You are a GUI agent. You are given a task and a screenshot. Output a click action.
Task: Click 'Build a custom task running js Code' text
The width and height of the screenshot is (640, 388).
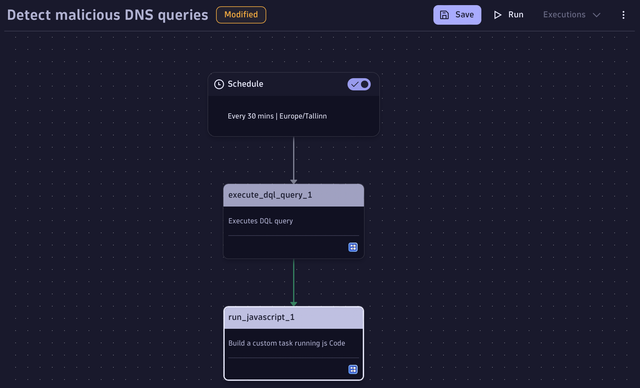pyautogui.click(x=287, y=343)
